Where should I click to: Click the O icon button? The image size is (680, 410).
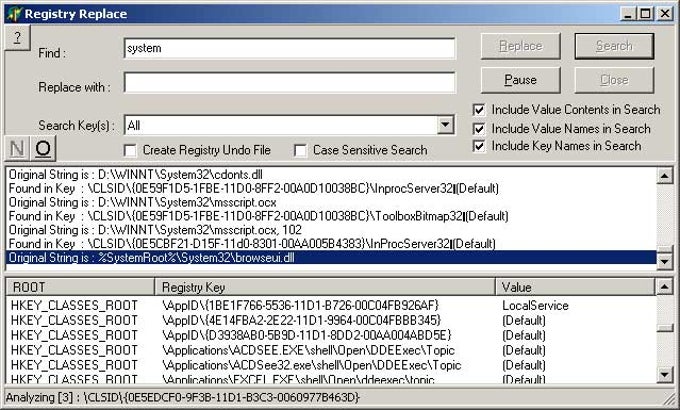(42, 149)
